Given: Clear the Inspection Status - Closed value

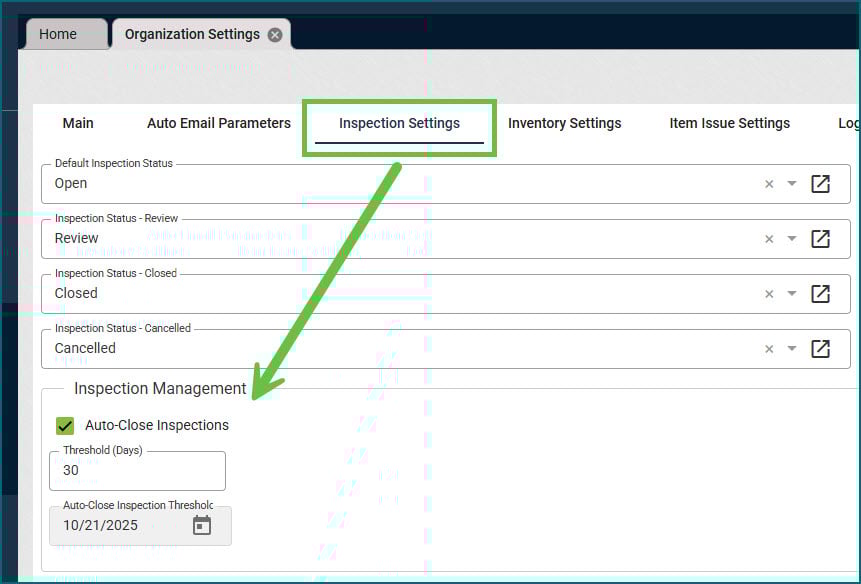Looking at the screenshot, I should (769, 294).
